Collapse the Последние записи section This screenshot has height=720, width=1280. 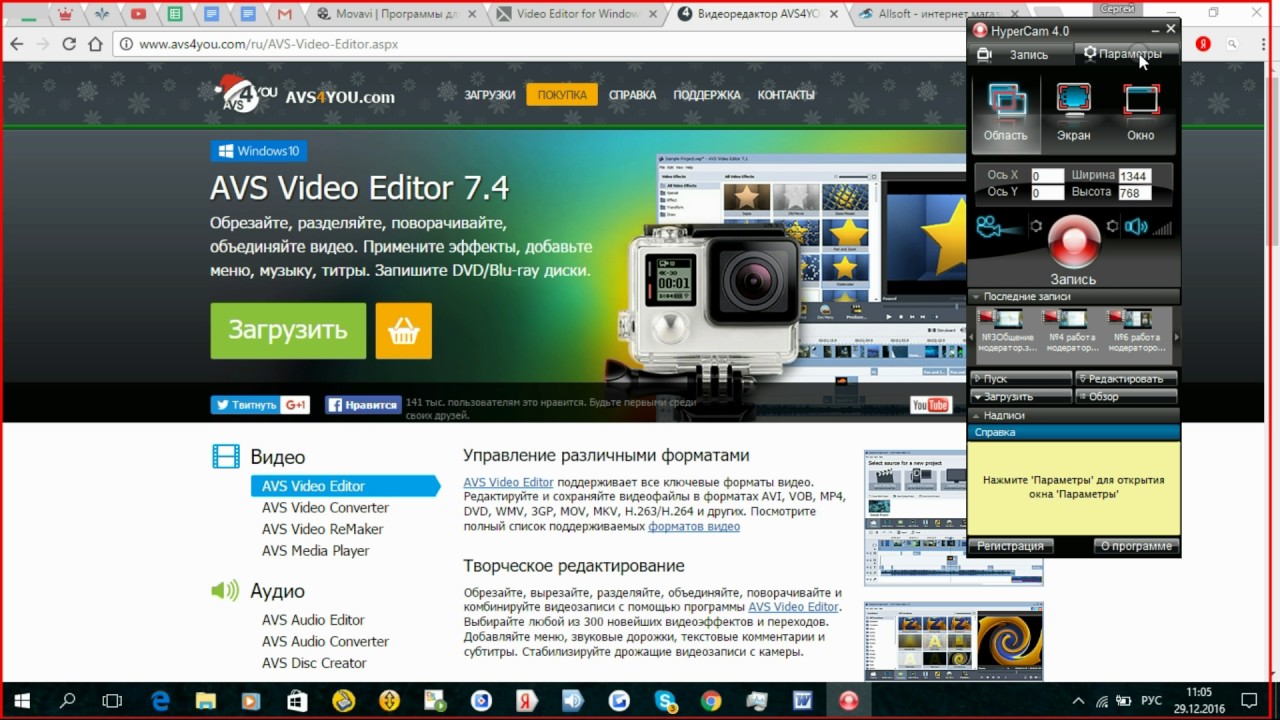(1074, 297)
